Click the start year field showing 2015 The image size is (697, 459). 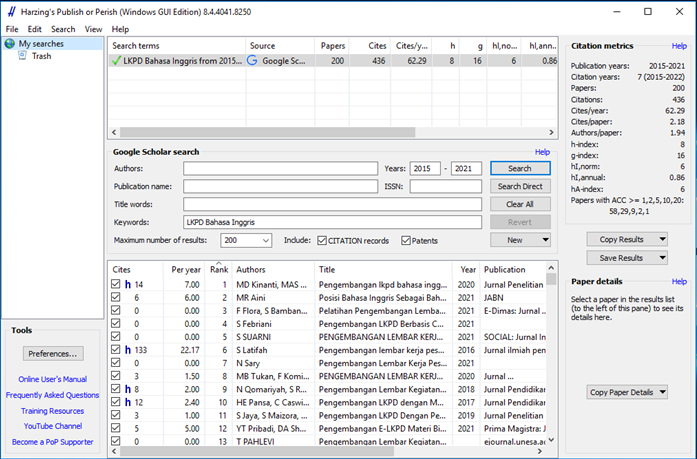425,168
